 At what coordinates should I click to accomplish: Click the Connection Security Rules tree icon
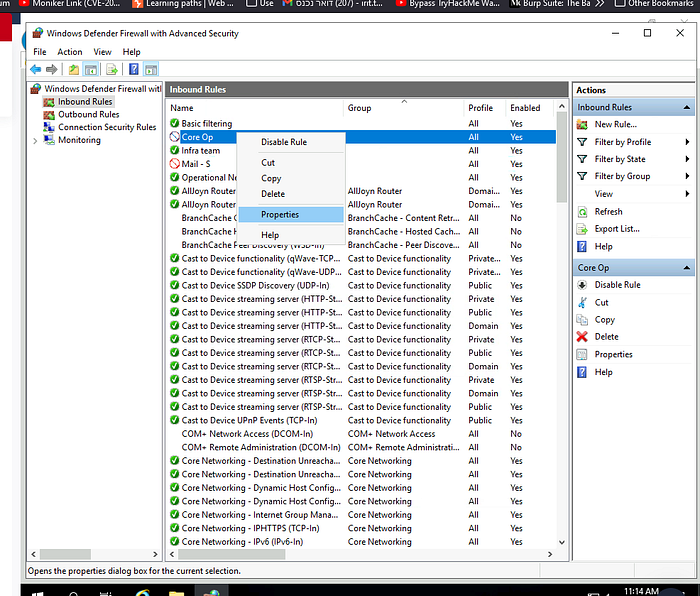[49, 127]
